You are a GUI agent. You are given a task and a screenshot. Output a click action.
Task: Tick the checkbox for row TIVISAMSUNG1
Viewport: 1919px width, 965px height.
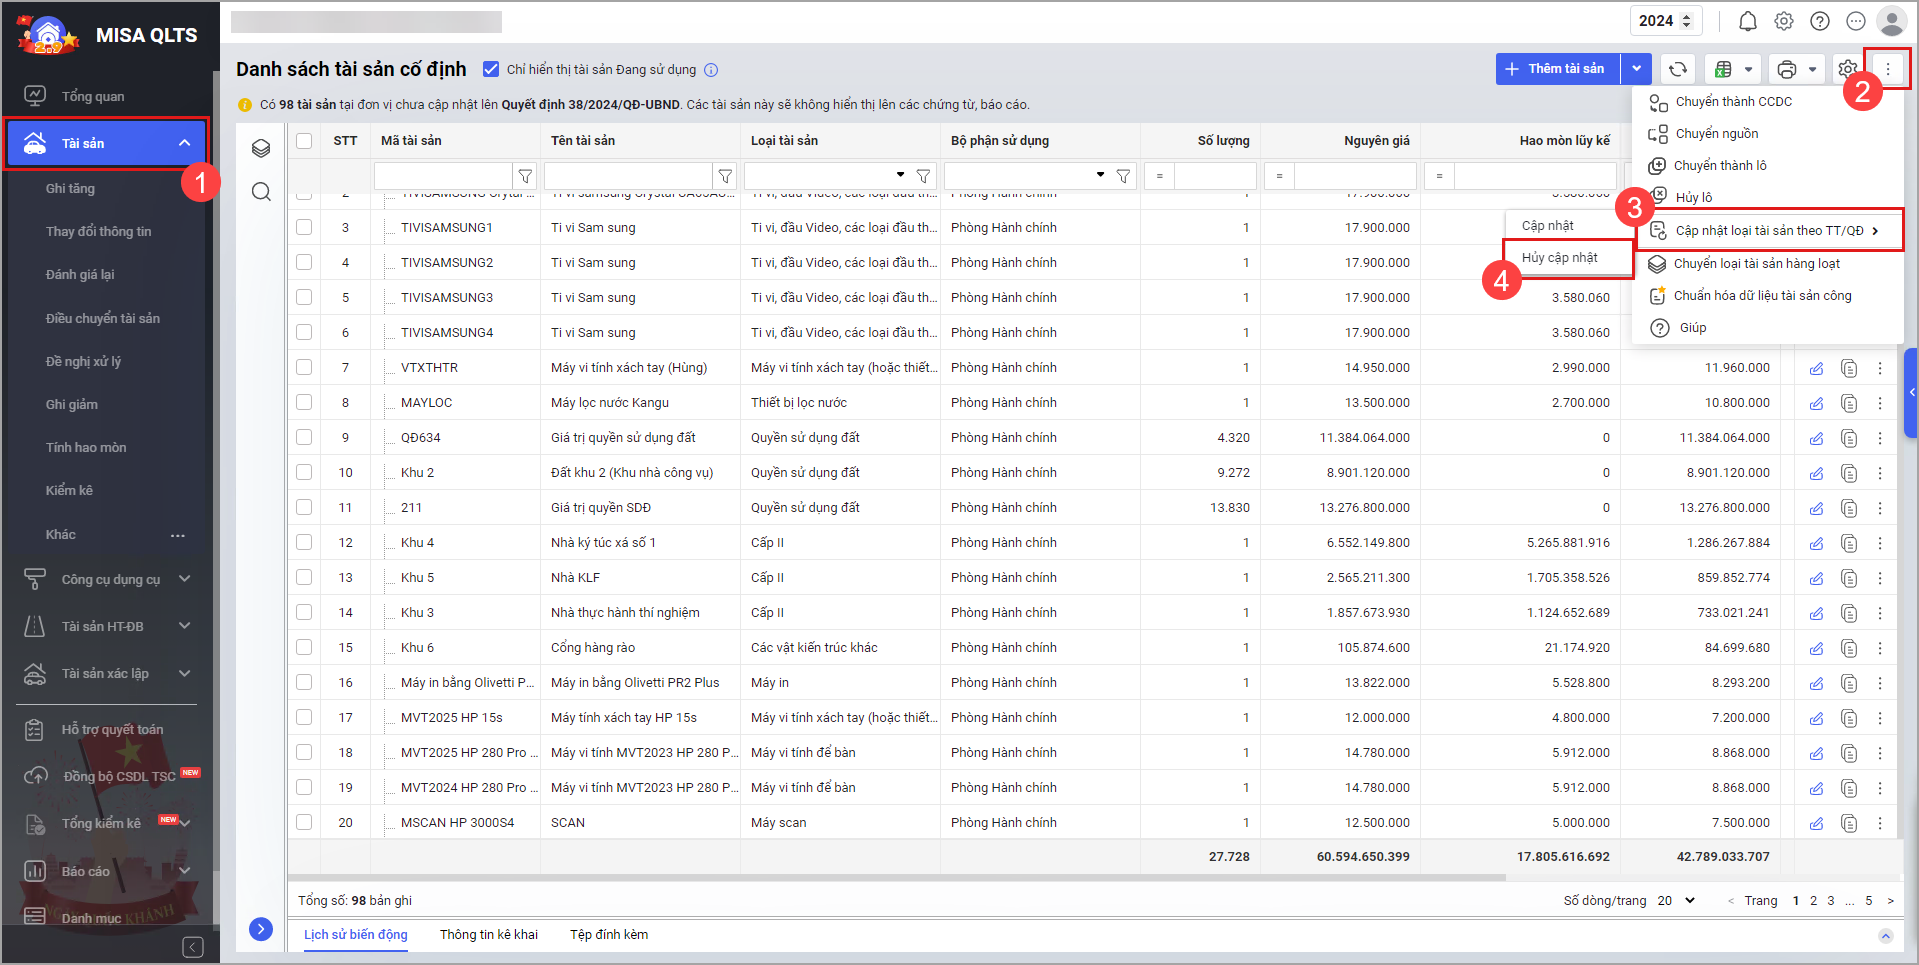pyautogui.click(x=304, y=228)
